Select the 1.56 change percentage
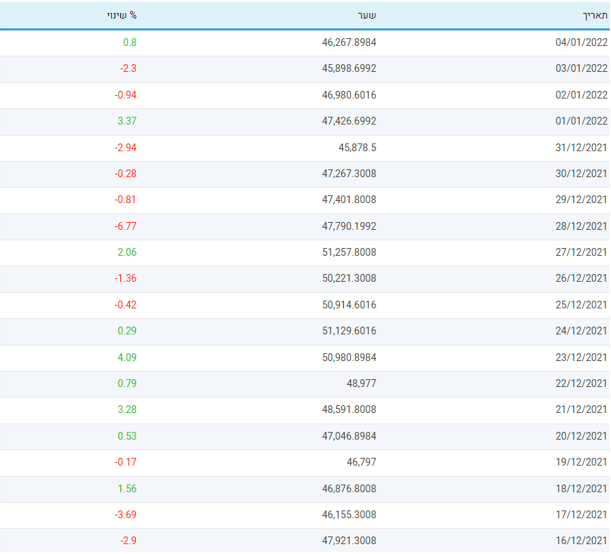The height and width of the screenshot is (554, 611). pos(128,488)
